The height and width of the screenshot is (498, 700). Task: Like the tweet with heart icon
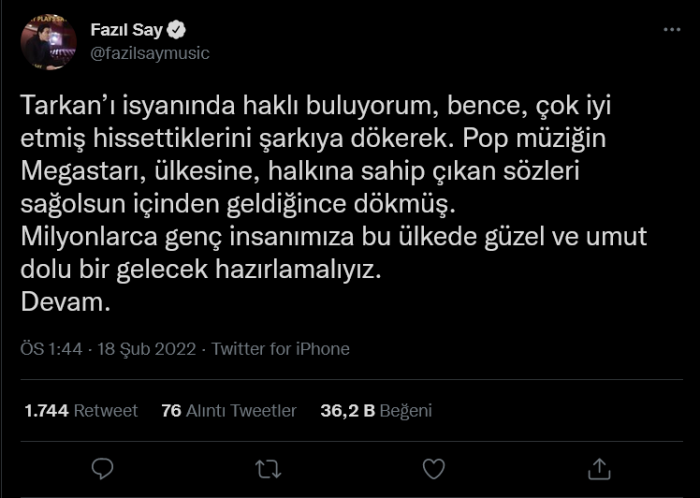(x=433, y=468)
